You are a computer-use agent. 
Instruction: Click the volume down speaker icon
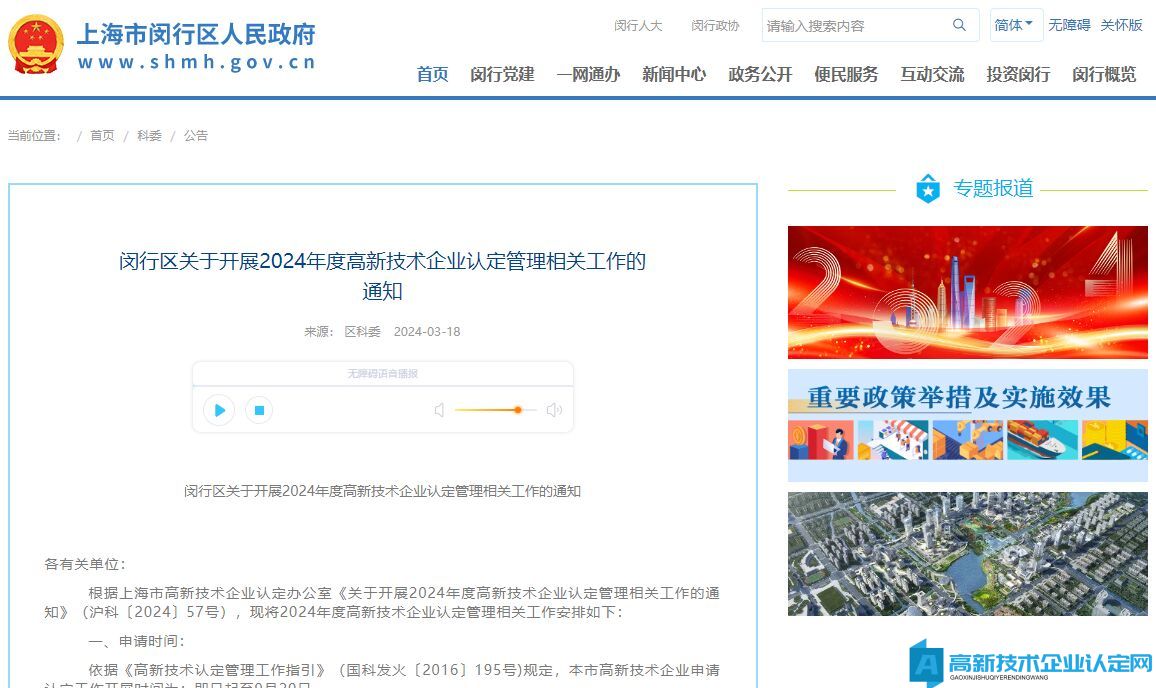click(439, 410)
